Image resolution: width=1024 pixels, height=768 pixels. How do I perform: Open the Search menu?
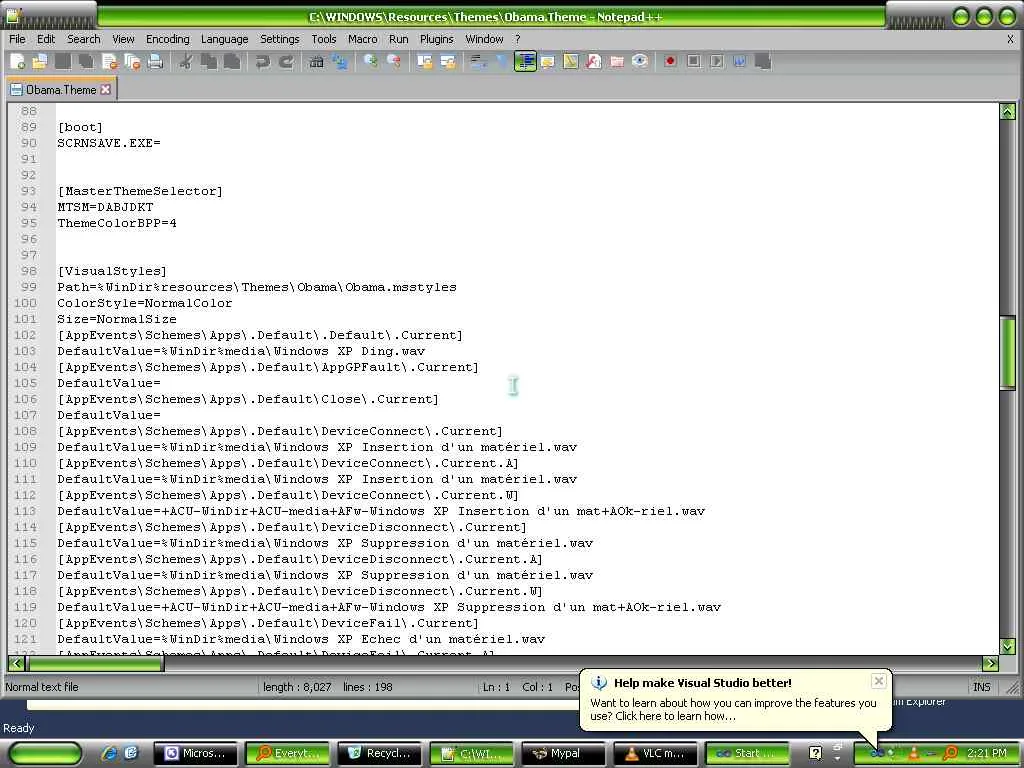(x=84, y=39)
